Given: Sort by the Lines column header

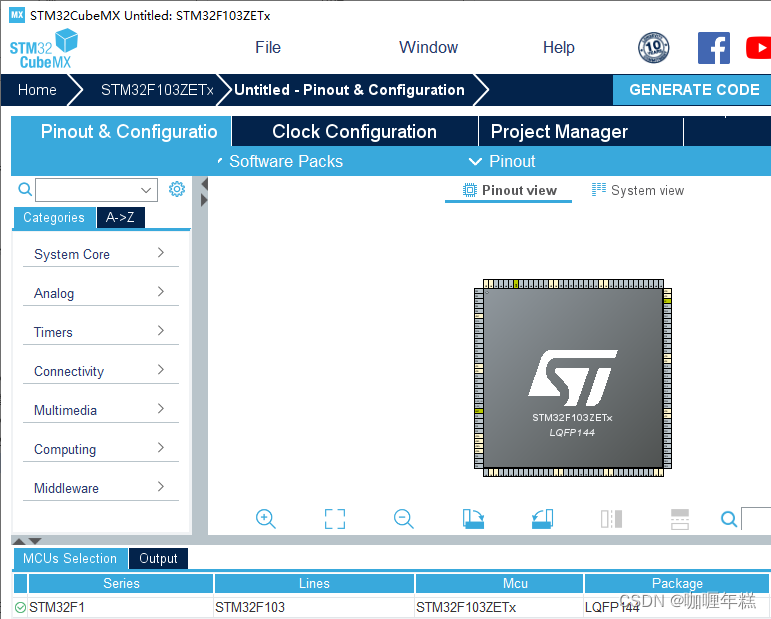Looking at the screenshot, I should pos(314,583).
